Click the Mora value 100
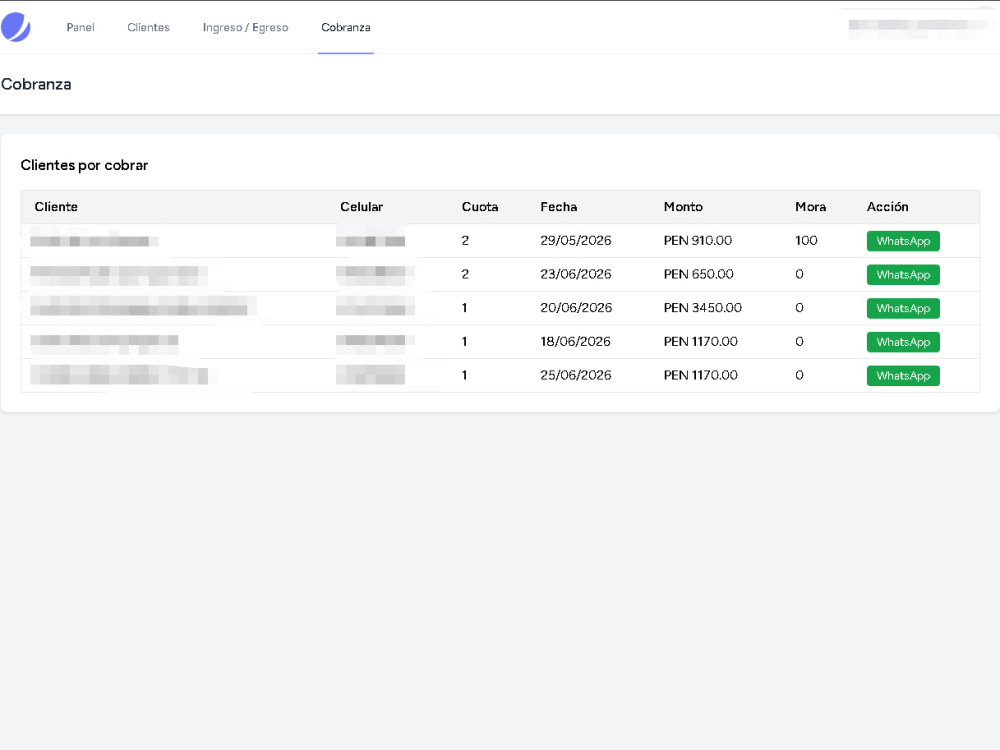This screenshot has height=750, width=1000. [x=806, y=240]
